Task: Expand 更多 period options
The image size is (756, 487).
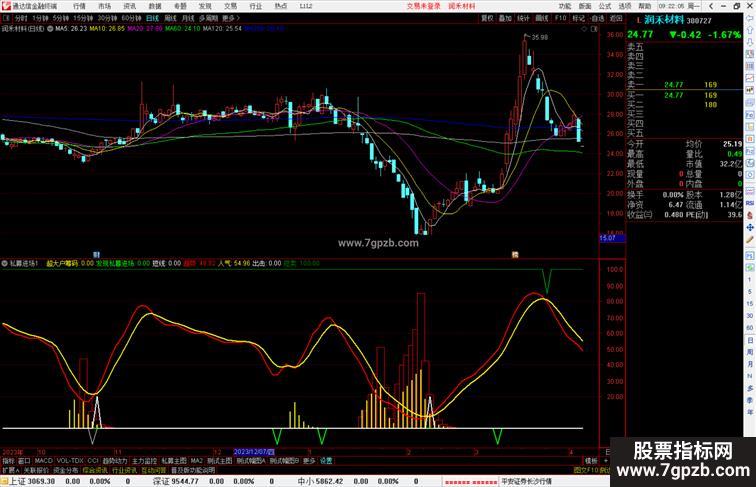Action: [230, 18]
